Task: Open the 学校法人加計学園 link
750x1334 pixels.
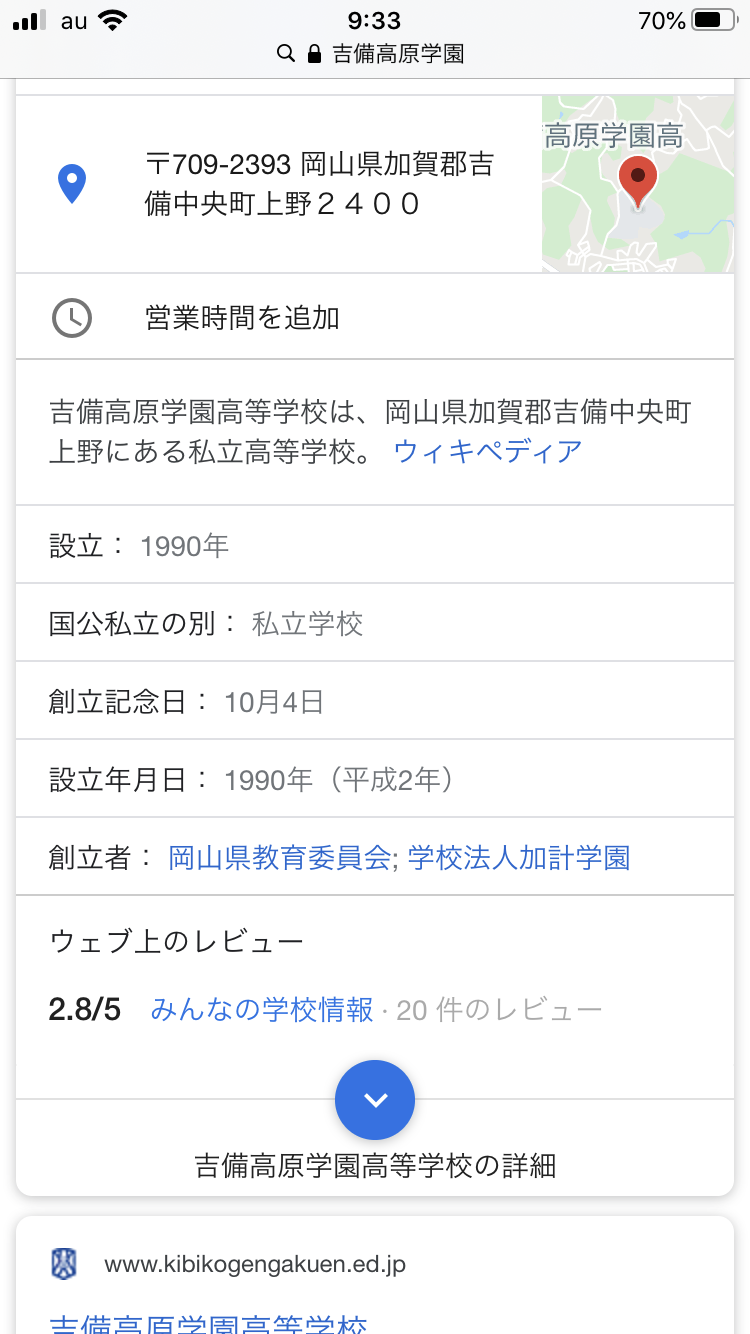Action: click(x=519, y=858)
